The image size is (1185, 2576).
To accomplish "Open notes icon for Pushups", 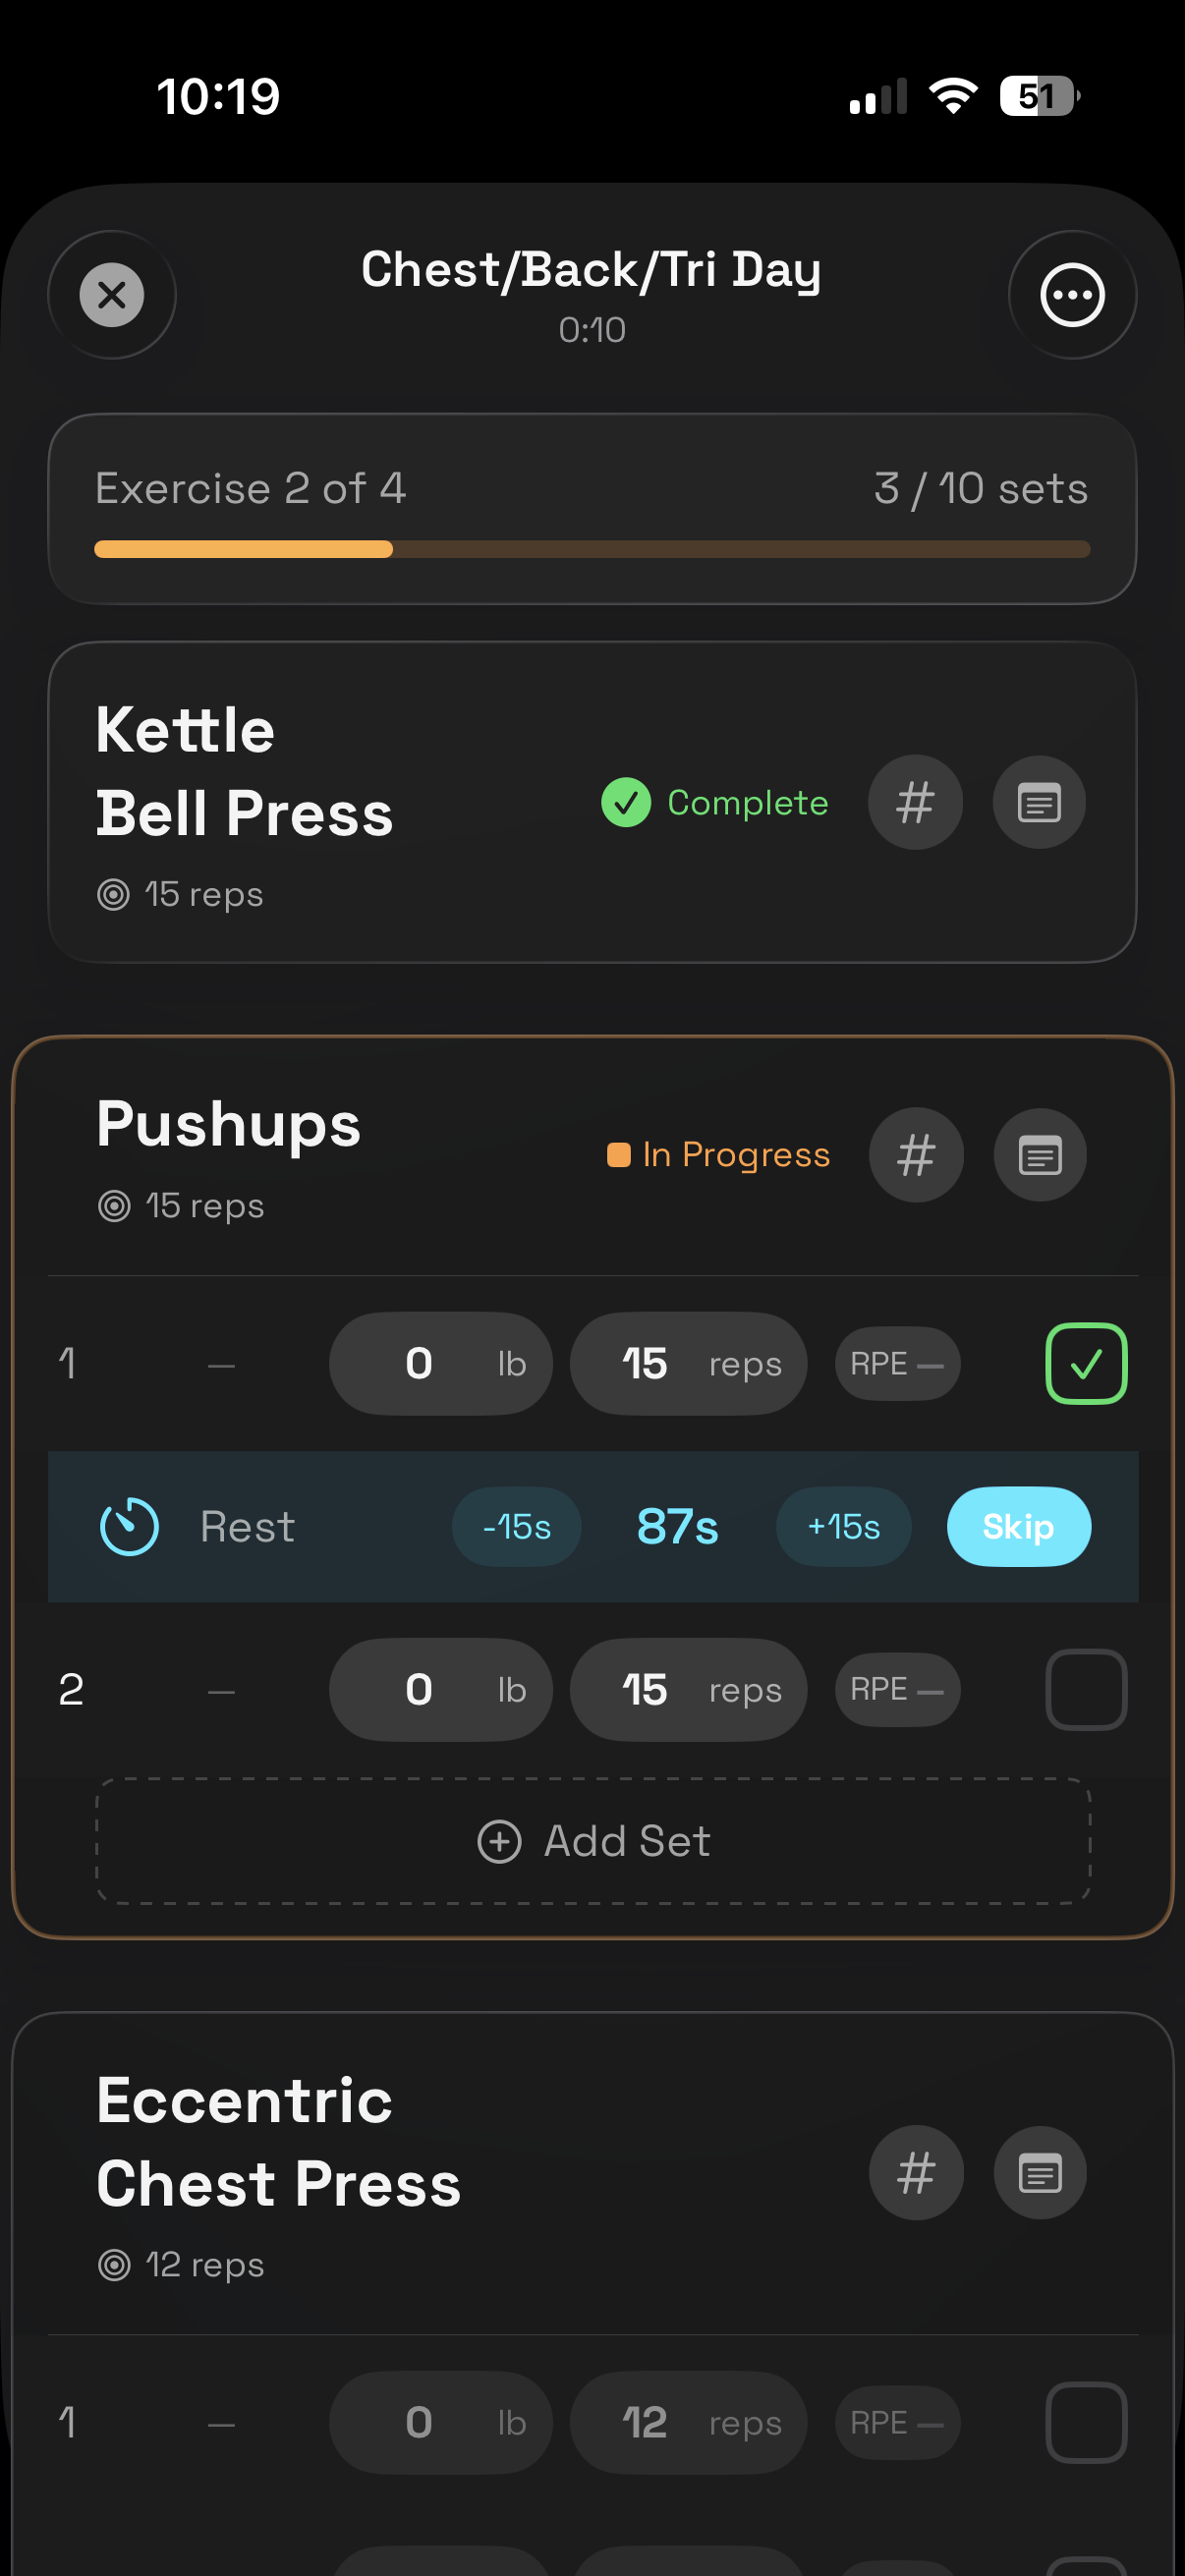I will [1040, 1155].
